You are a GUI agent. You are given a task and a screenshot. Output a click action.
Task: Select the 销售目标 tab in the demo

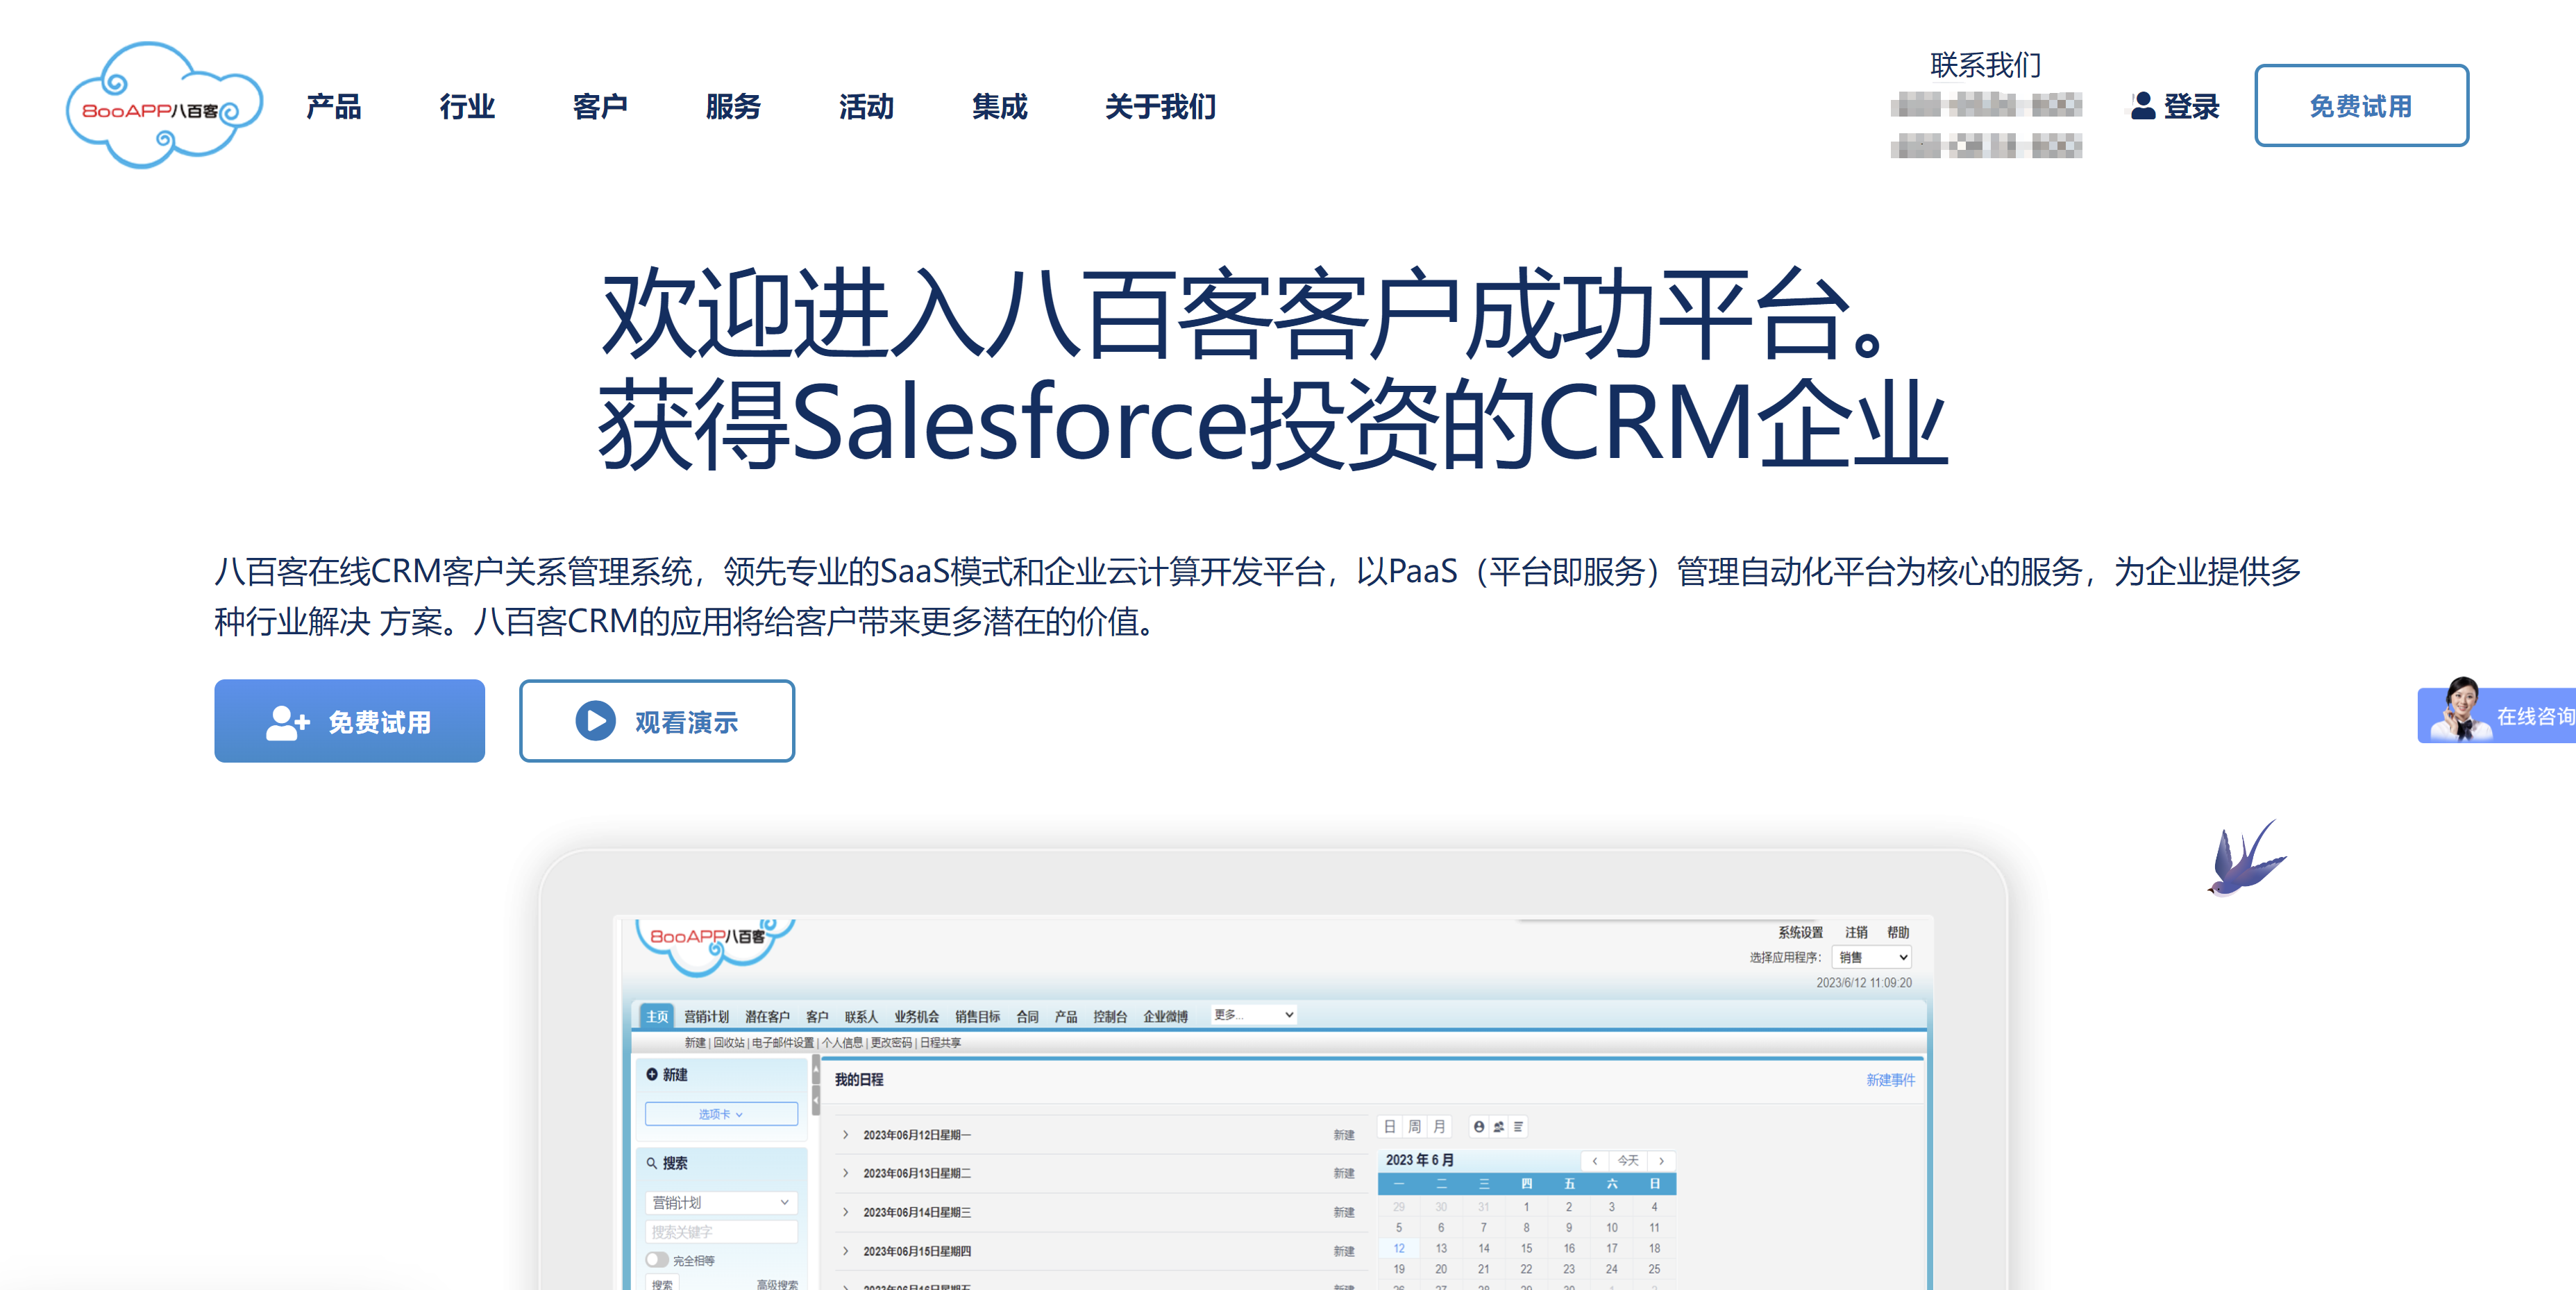click(x=977, y=1016)
